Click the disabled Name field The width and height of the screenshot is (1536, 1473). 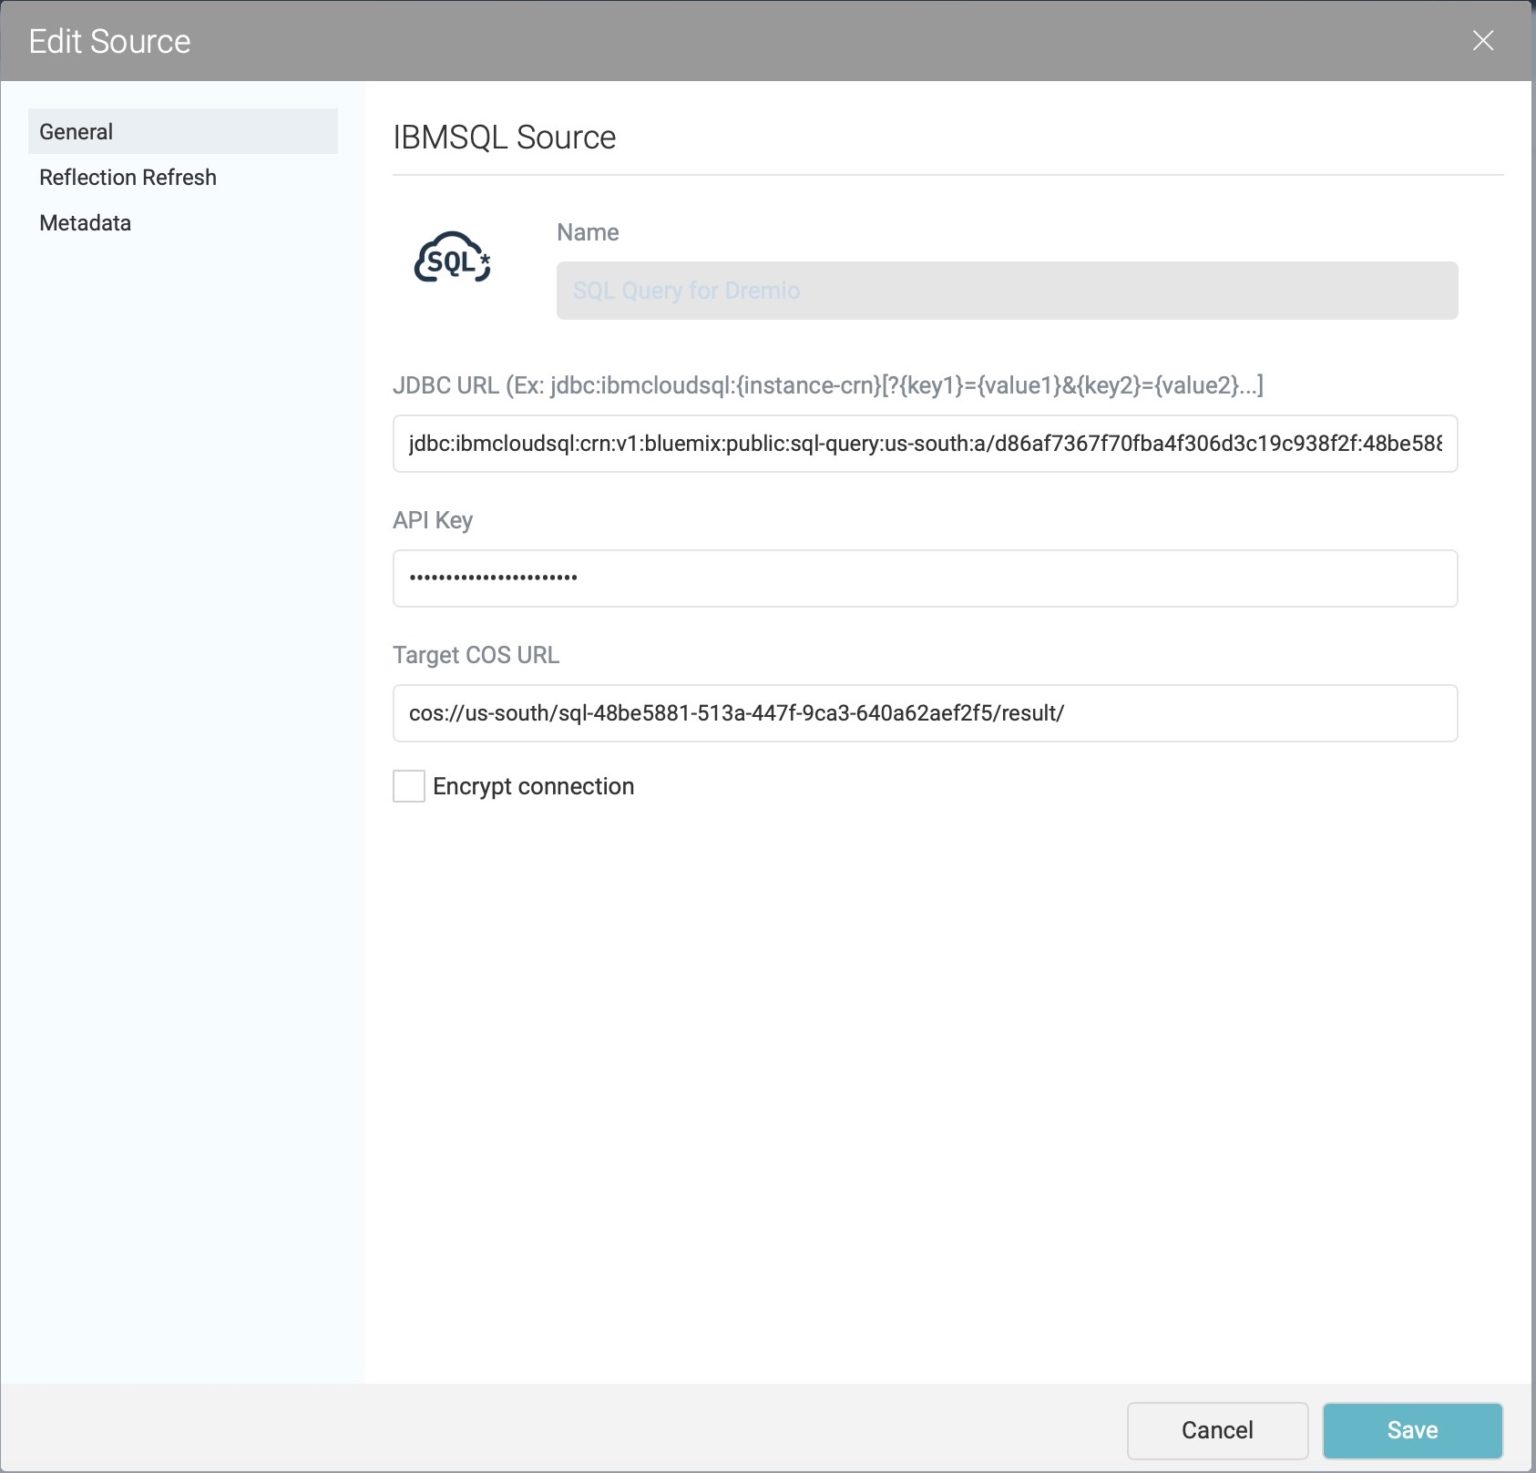(1007, 290)
